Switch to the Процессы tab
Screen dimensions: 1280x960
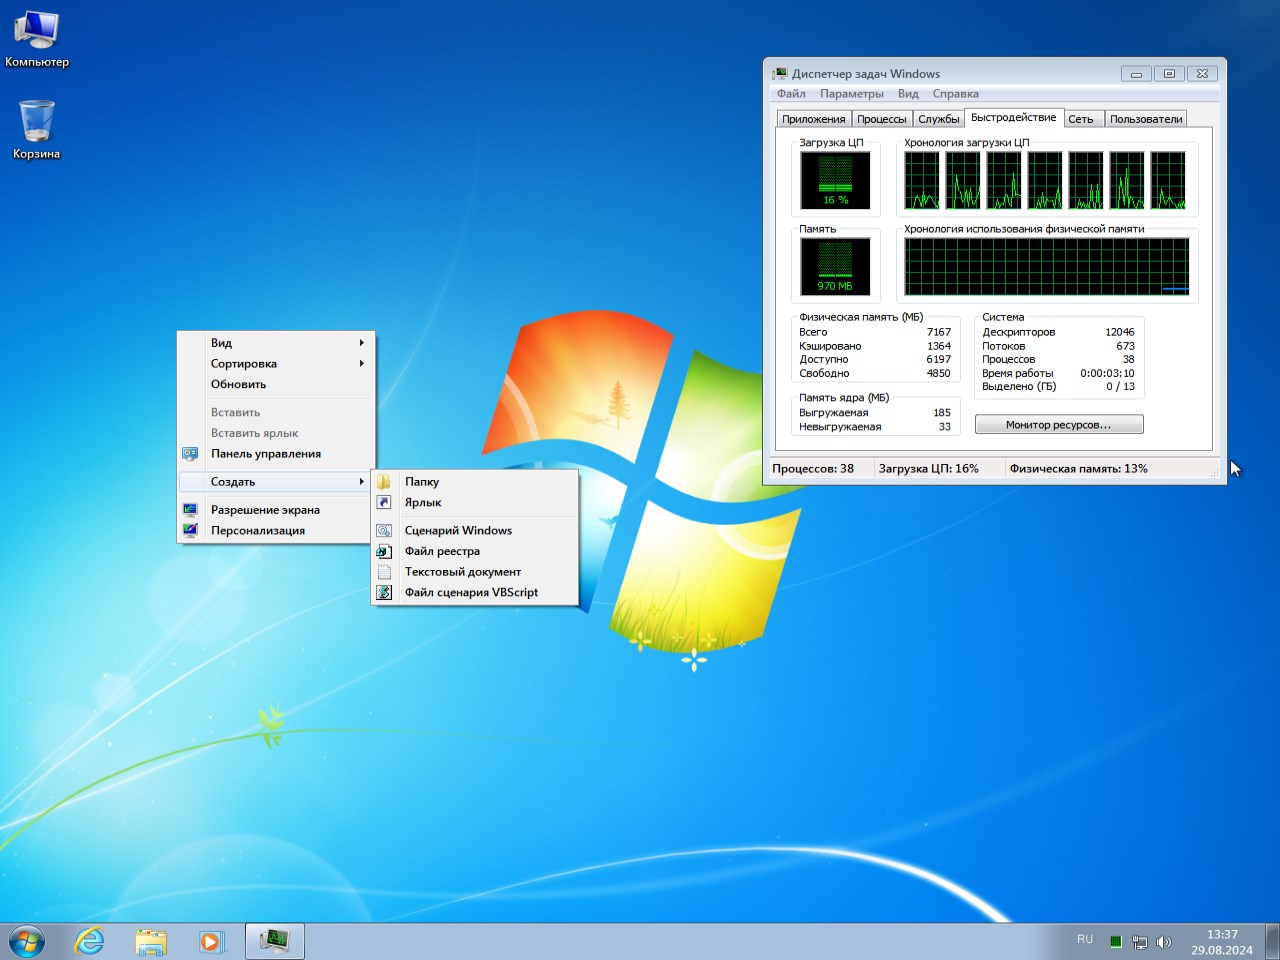click(x=881, y=119)
